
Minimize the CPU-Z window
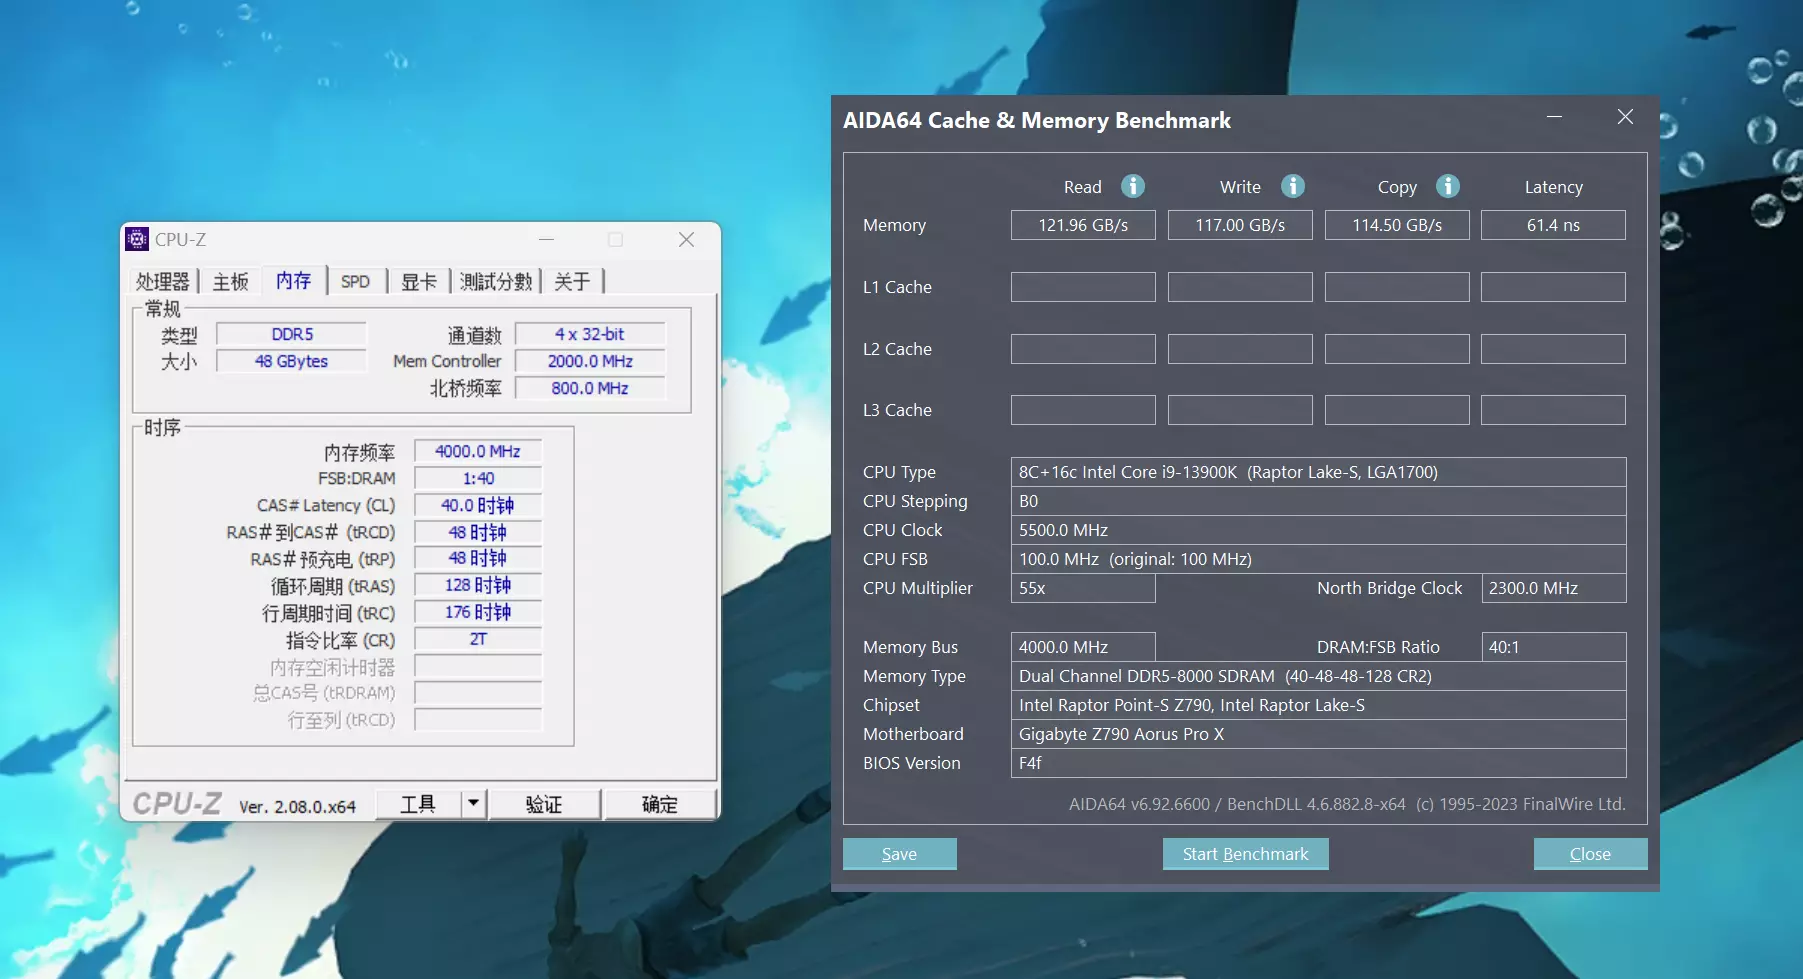point(546,239)
